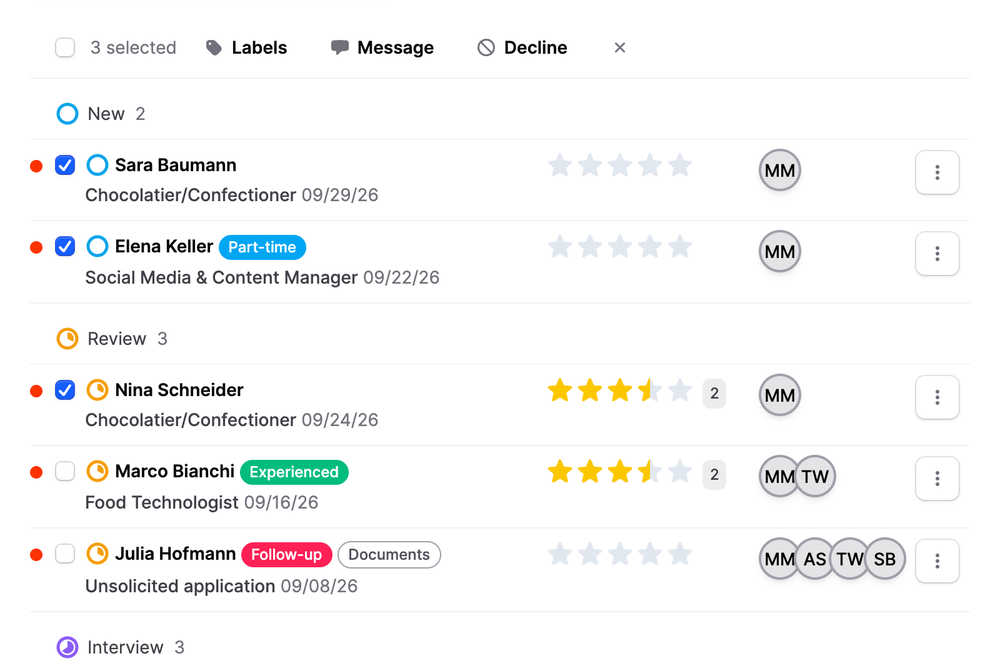Click Sara Baumann's stage status icon
Screen dimensions: 1000x666
click(x=97, y=165)
